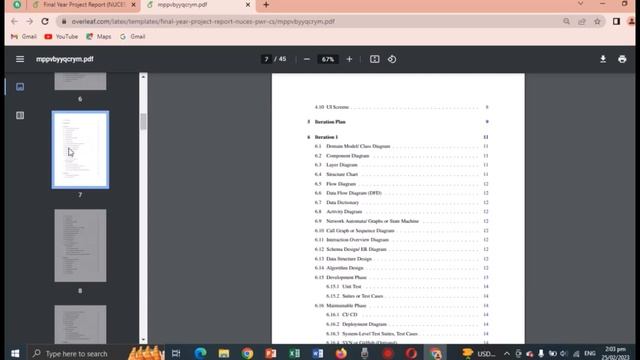Open the tab search dropdown chevron
The image size is (640, 360).
pyautogui.click(x=580, y=4)
